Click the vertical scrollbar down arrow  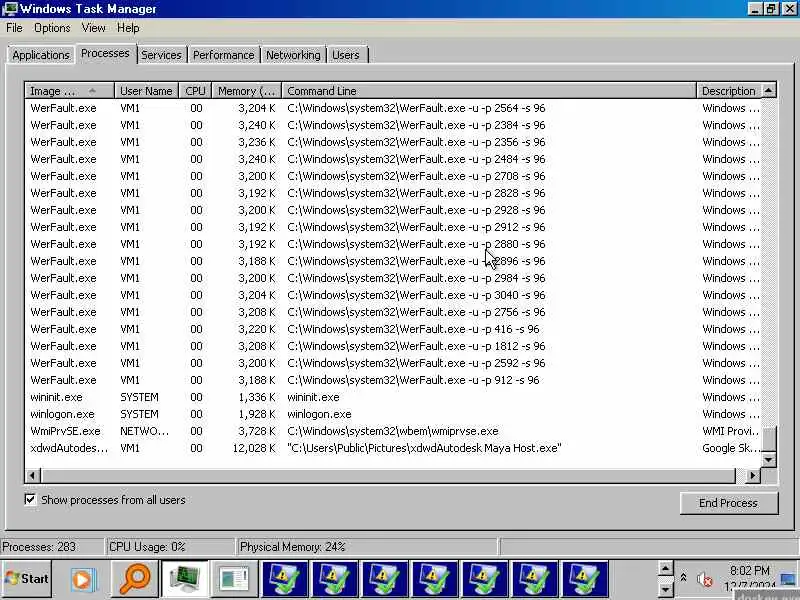pyautogui.click(x=769, y=460)
